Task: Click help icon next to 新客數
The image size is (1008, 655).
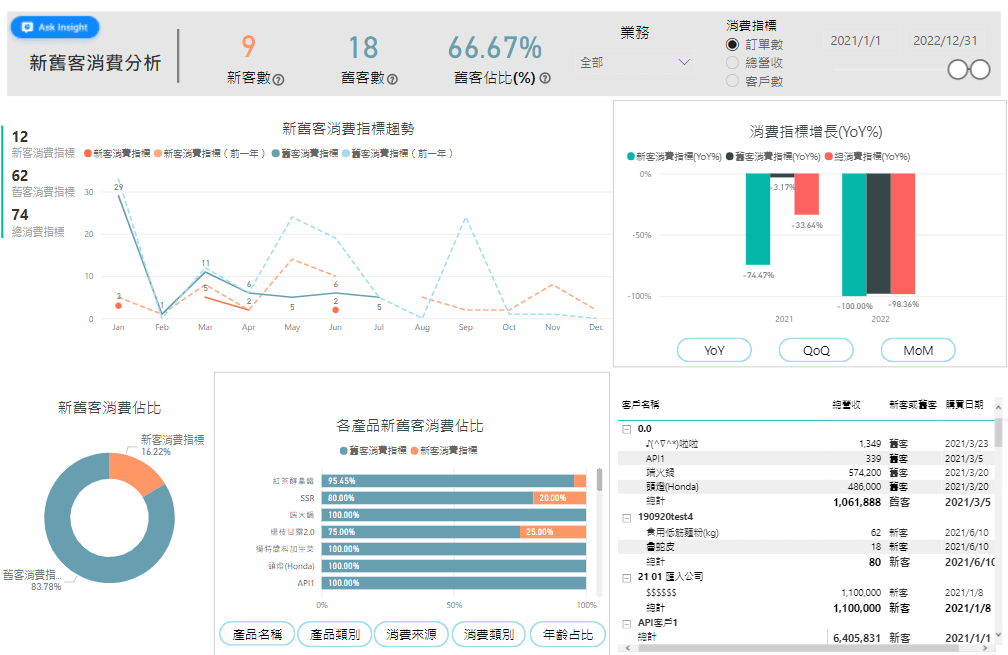Action: (x=278, y=79)
